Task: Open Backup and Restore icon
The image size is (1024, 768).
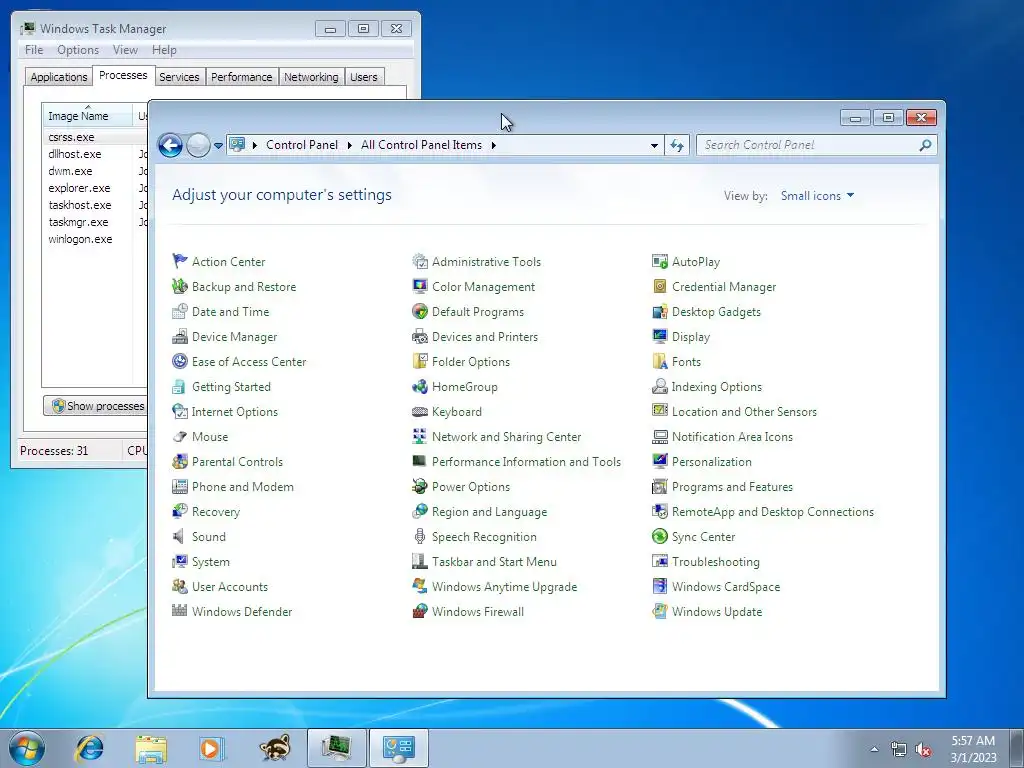Action: (x=180, y=286)
